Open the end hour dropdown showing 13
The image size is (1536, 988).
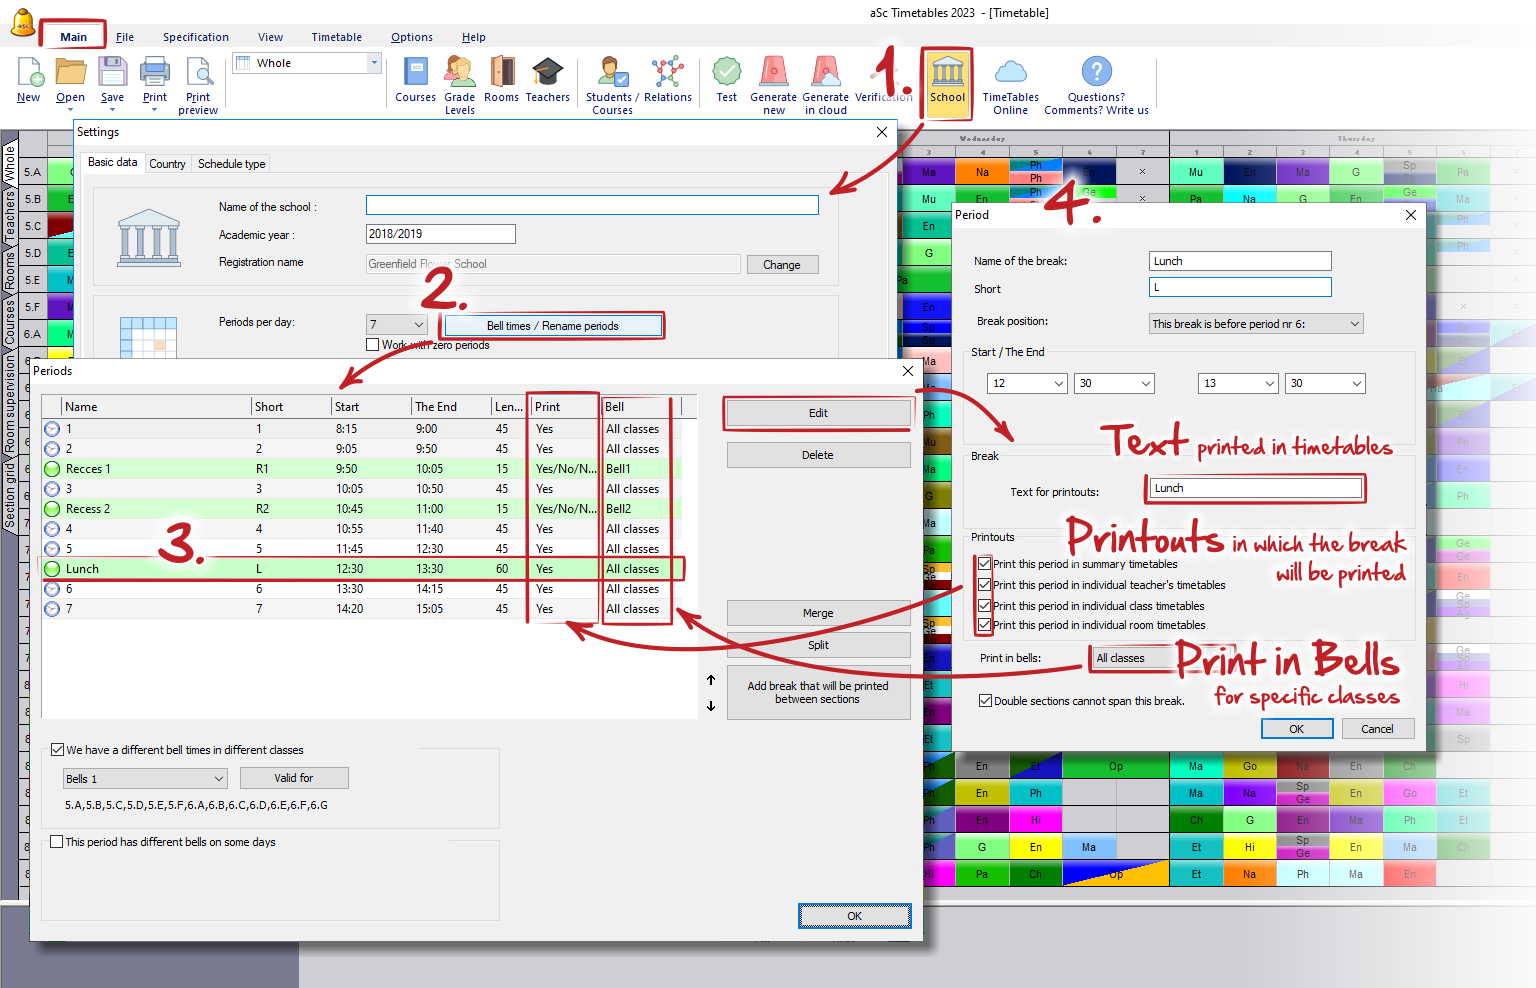1239,383
